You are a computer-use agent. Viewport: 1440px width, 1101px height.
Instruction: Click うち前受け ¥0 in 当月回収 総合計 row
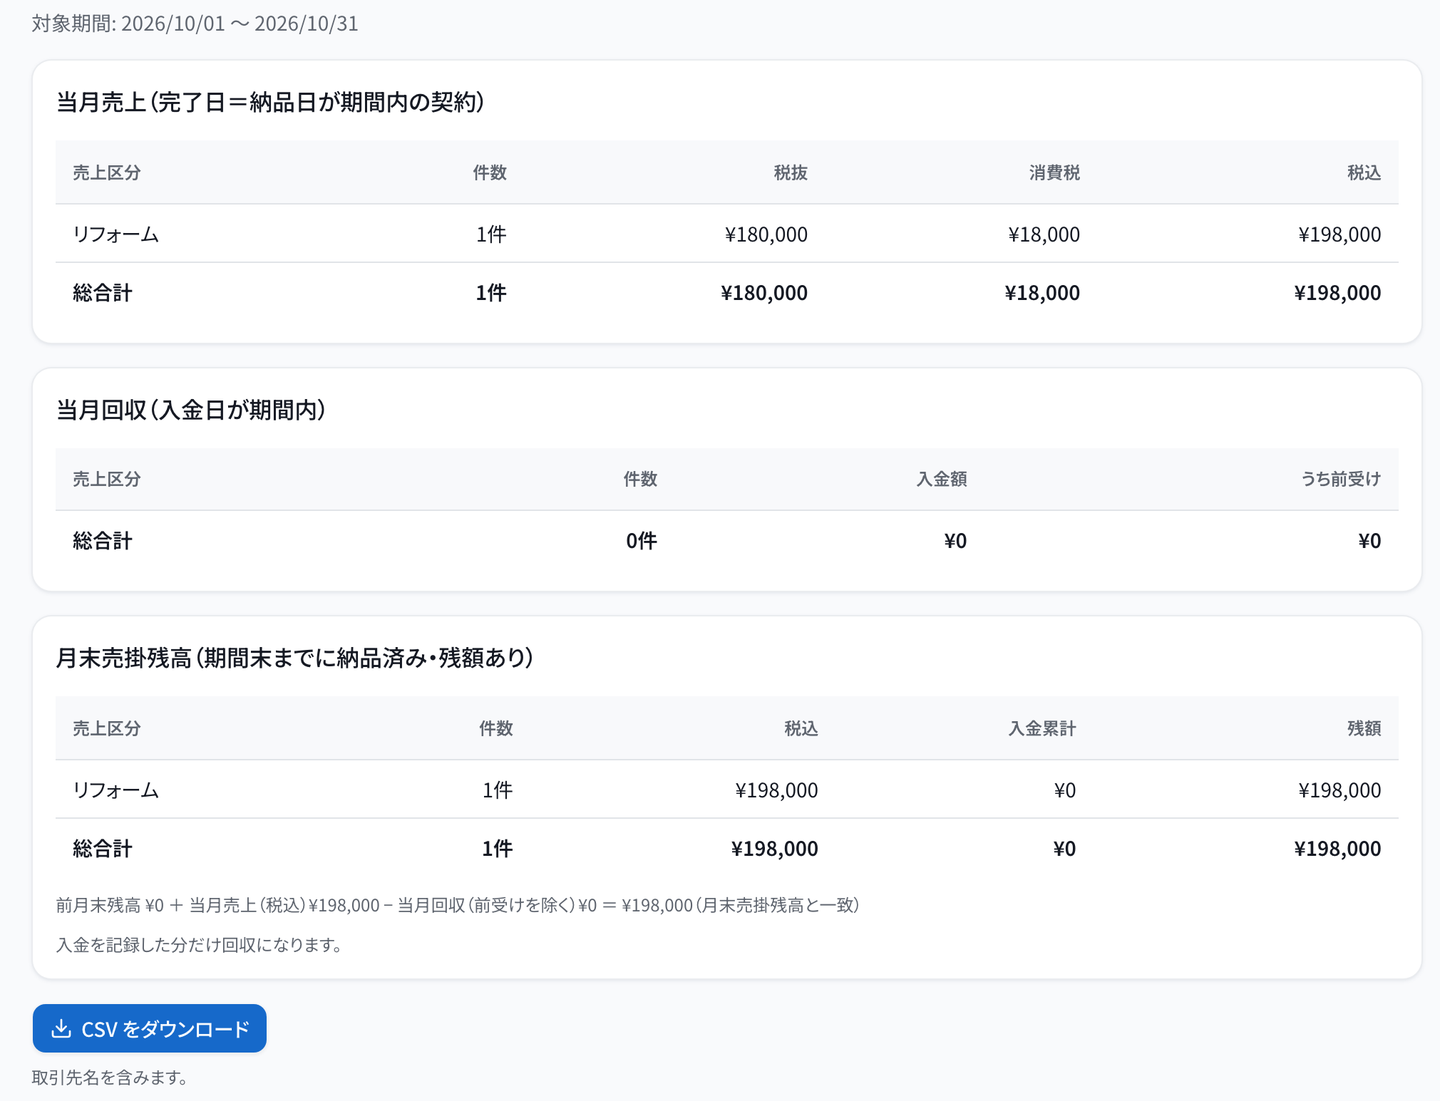pos(1369,541)
